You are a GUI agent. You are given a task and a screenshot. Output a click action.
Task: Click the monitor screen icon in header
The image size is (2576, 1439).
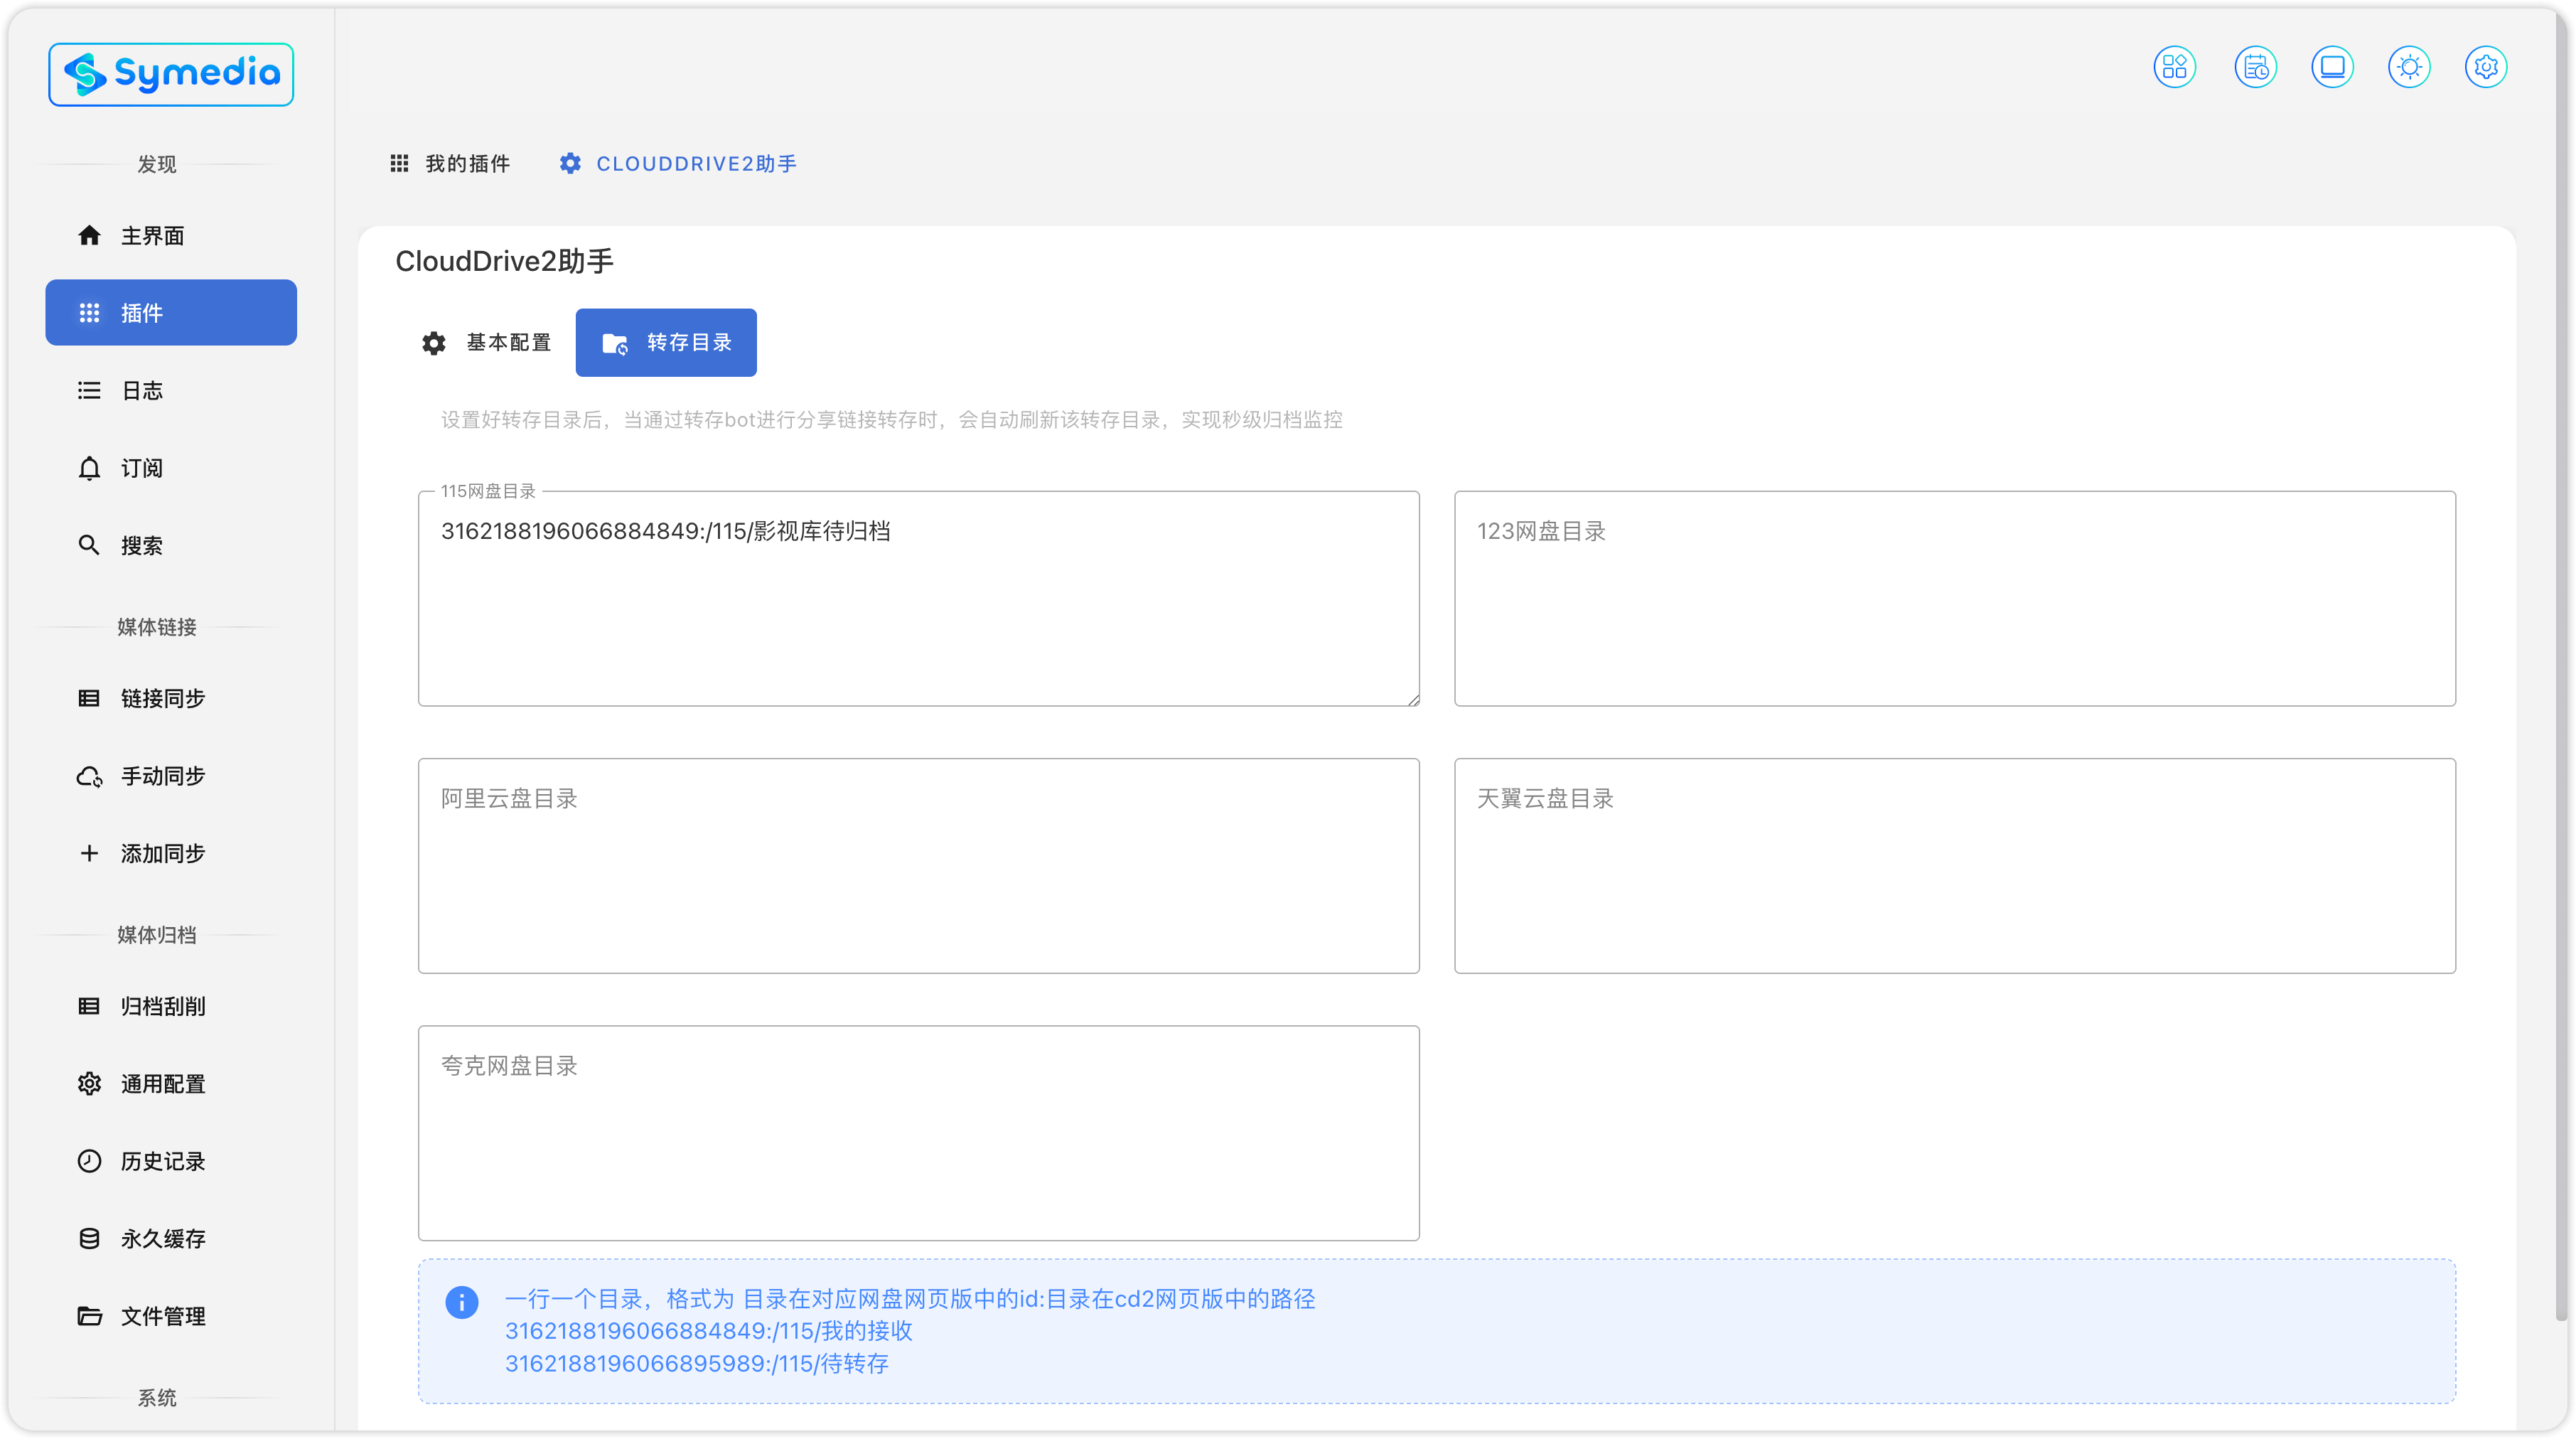click(2332, 67)
